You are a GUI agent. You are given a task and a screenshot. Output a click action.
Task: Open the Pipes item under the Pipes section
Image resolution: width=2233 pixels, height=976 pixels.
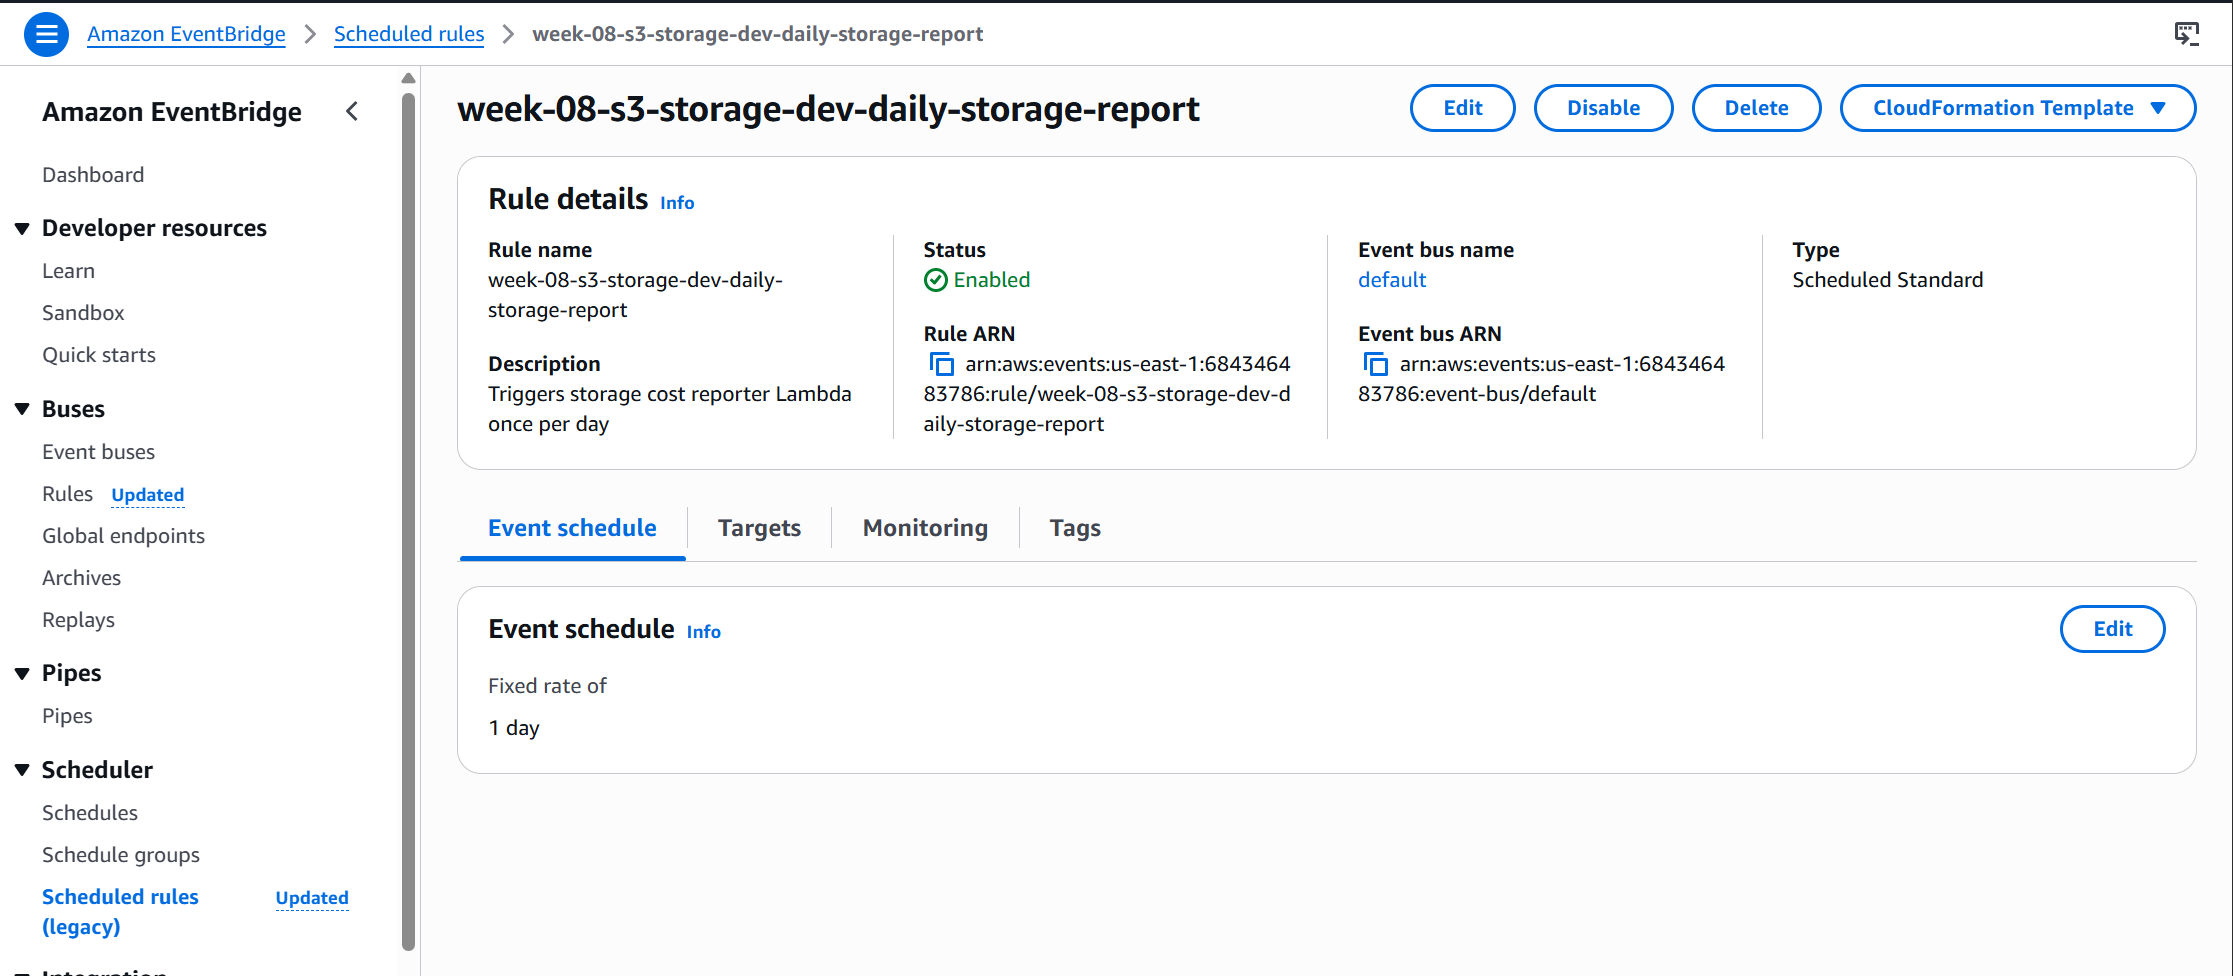point(67,716)
